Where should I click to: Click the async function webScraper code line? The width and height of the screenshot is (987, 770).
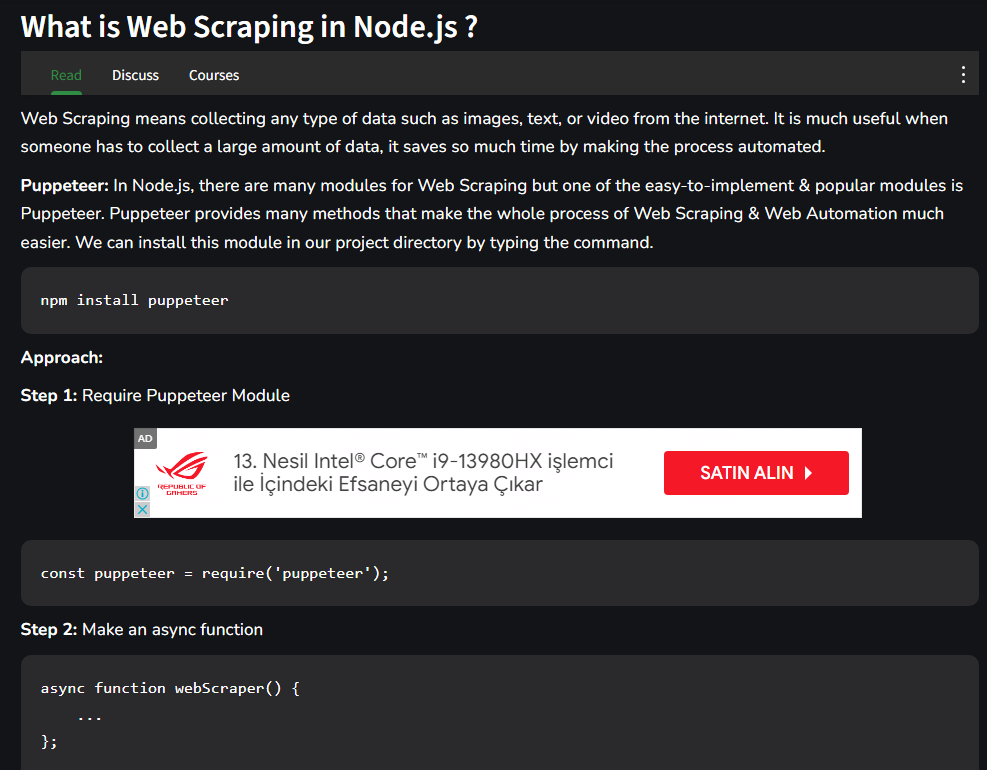[170, 688]
